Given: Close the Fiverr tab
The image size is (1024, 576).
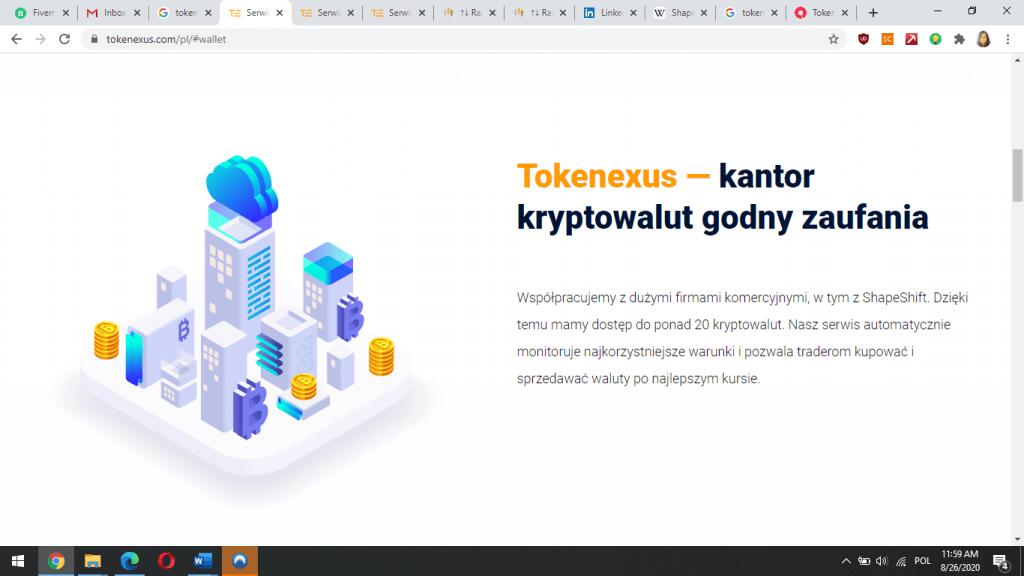Looking at the screenshot, I should (x=65, y=12).
